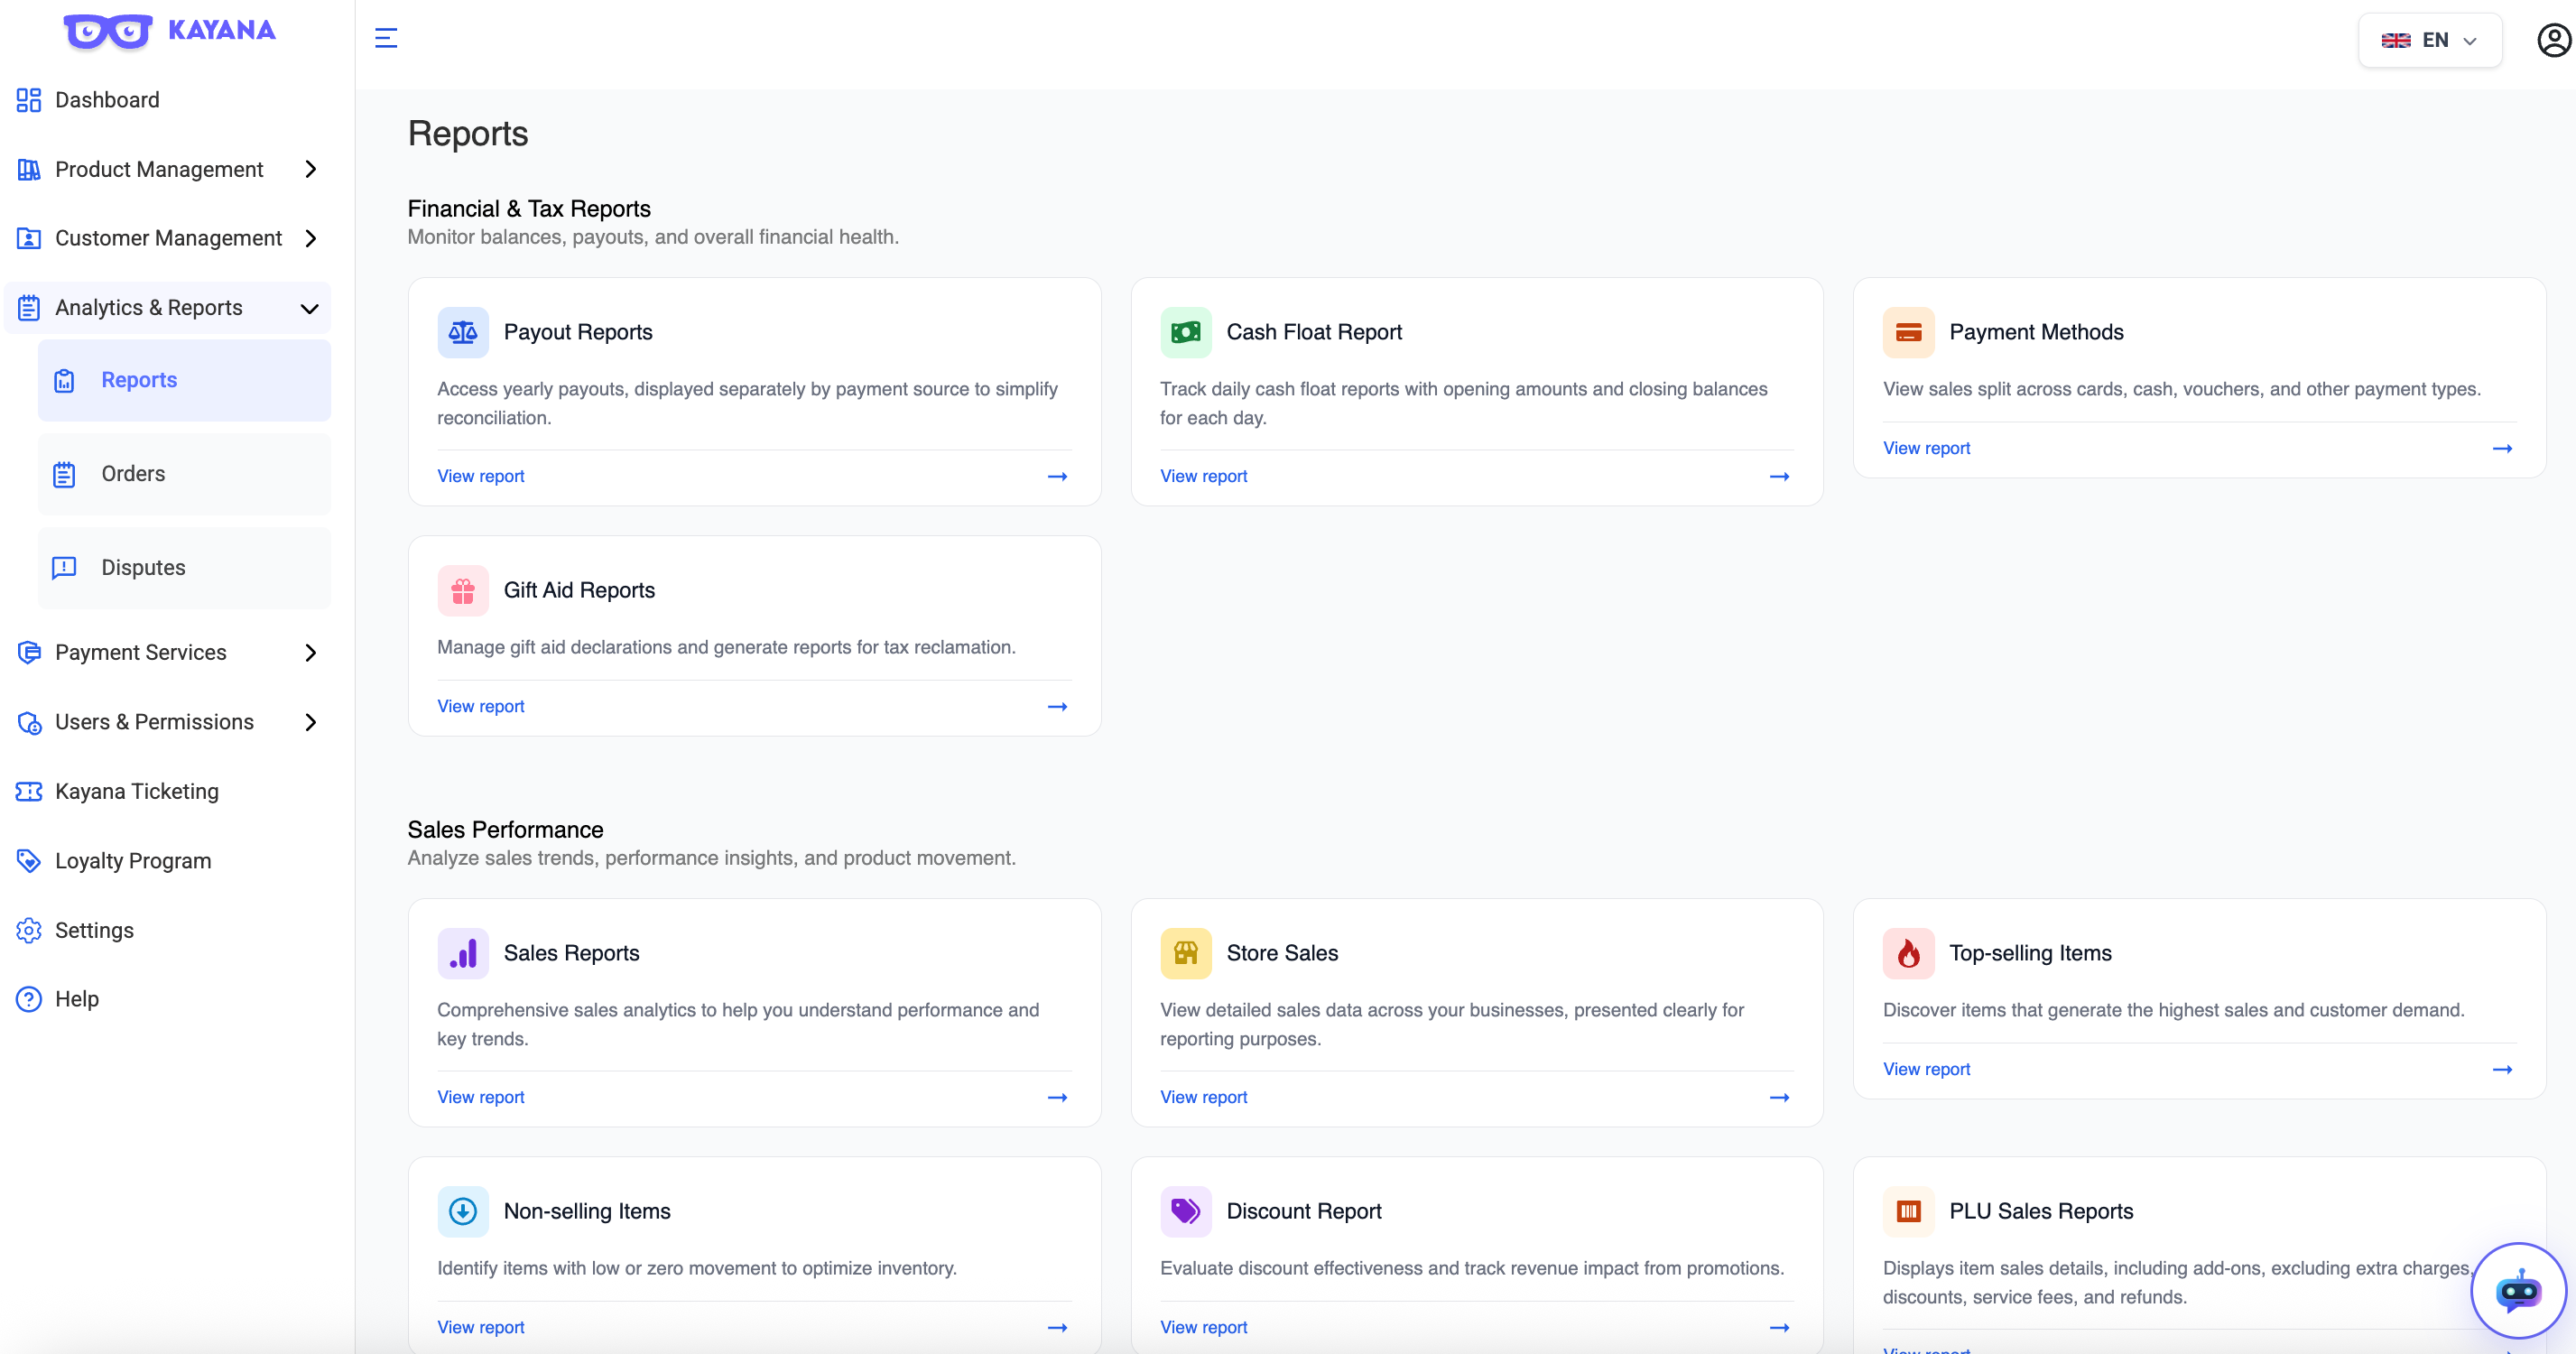Click the Payment Methods card icon
The height and width of the screenshot is (1354, 2576).
pyautogui.click(x=1908, y=332)
